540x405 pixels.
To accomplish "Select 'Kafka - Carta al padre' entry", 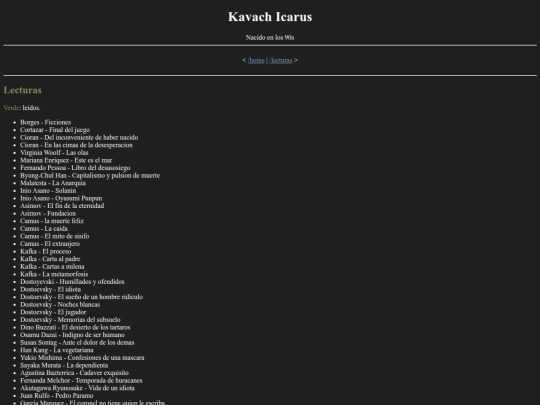I will (x=50, y=259).
